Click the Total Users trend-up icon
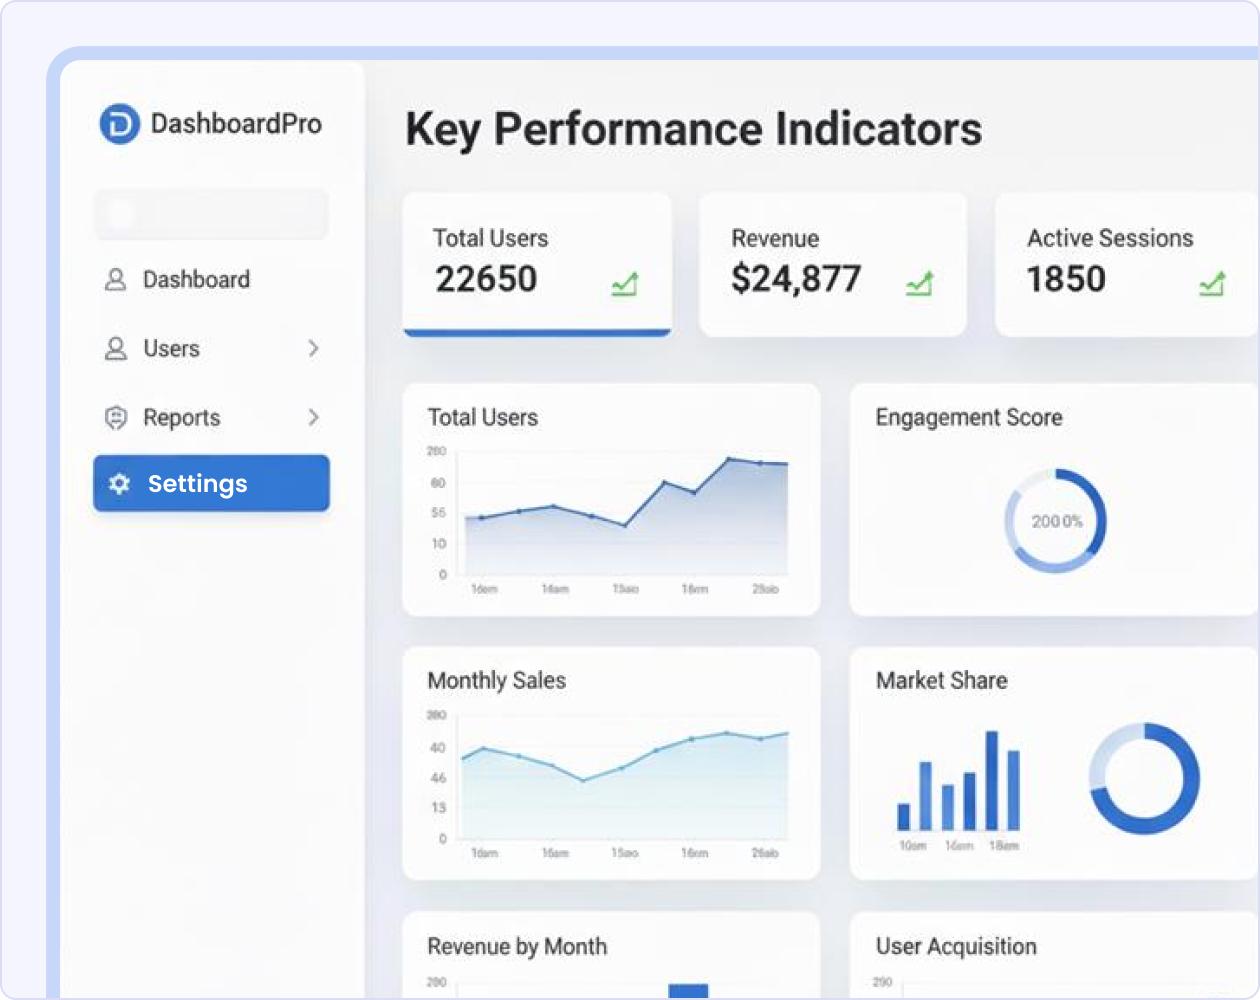This screenshot has height=1000, width=1260. (x=625, y=284)
